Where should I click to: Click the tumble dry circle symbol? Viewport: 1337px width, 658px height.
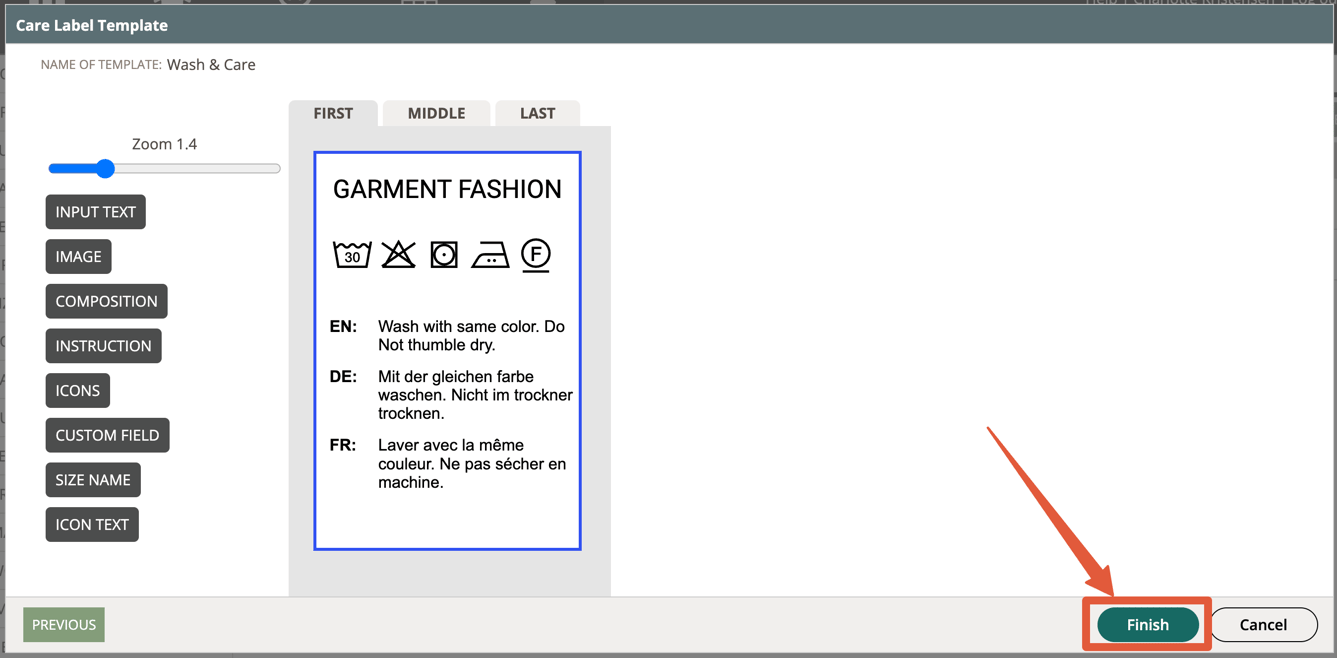tap(444, 255)
